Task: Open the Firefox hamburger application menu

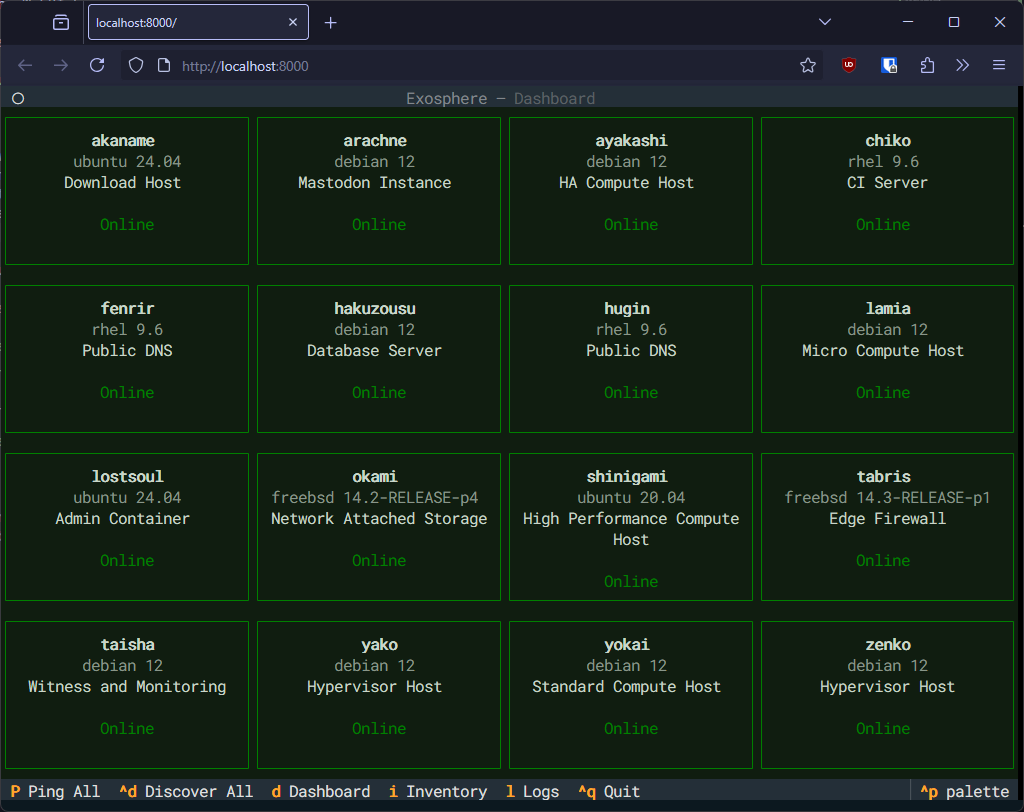Action: pyautogui.click(x=998, y=66)
